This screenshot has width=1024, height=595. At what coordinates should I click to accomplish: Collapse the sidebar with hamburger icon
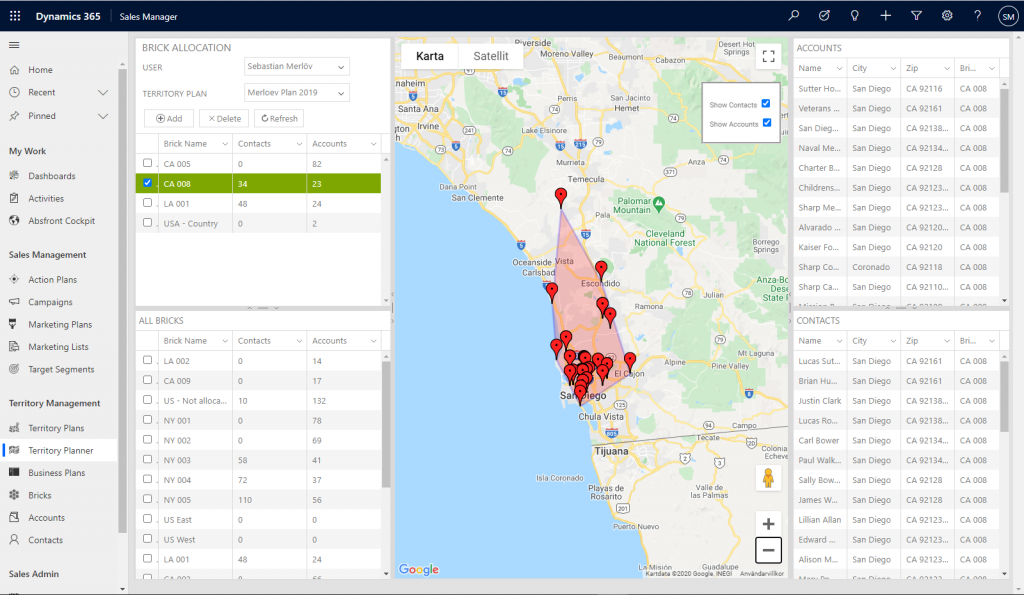14,45
